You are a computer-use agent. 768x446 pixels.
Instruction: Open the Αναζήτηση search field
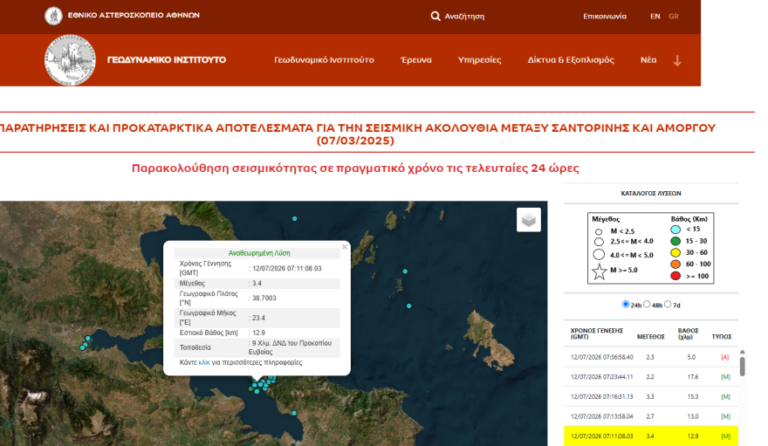(464, 16)
